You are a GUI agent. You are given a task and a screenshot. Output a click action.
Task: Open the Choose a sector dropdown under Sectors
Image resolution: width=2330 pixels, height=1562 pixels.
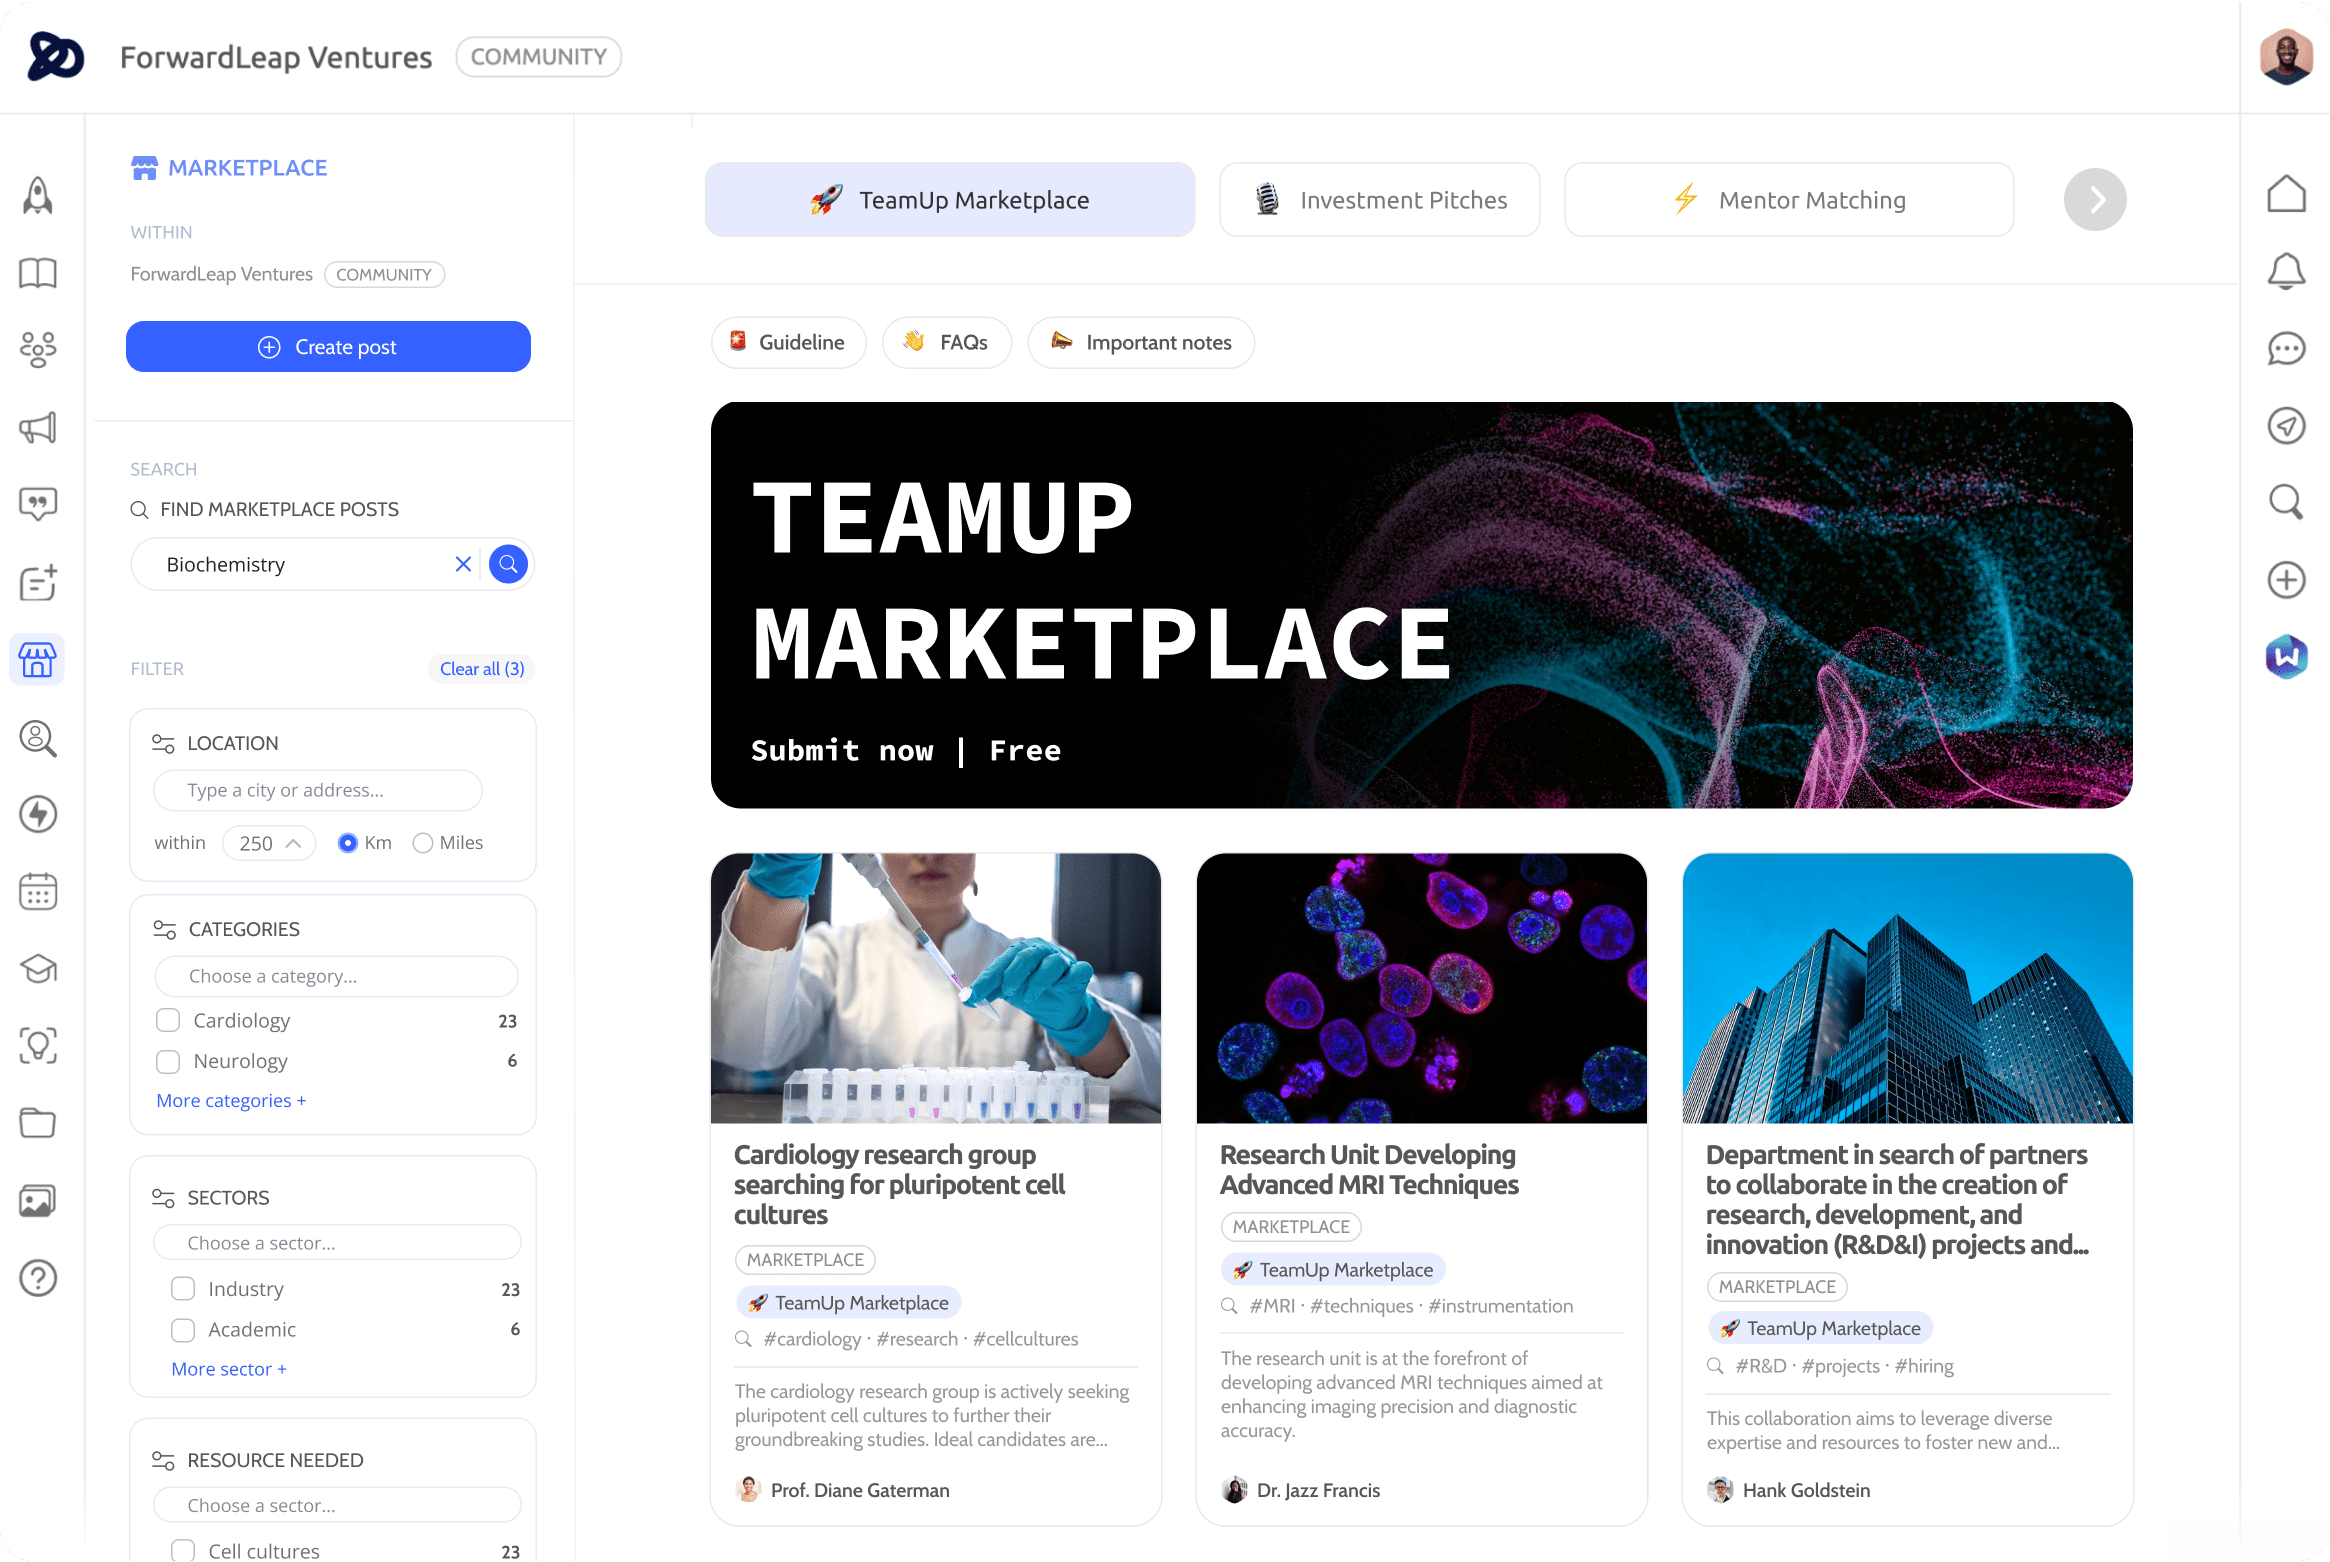click(x=337, y=1243)
